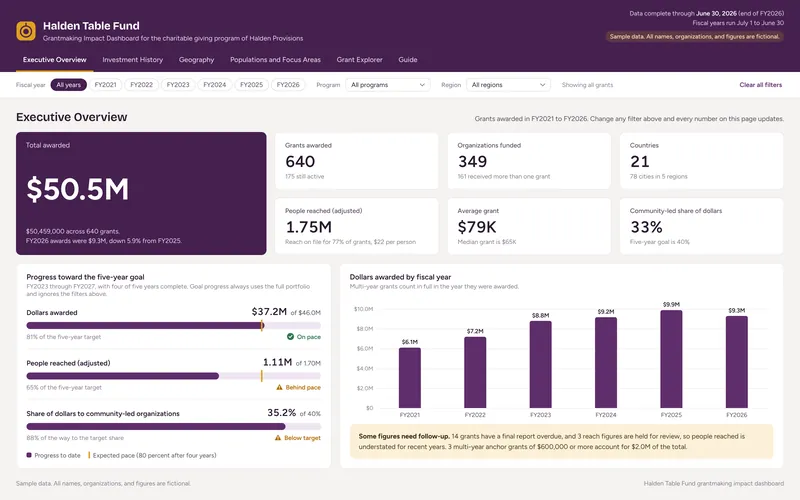Click the Dollars awarded progress bar
Image resolution: width=800 pixels, height=500 pixels.
(173, 326)
